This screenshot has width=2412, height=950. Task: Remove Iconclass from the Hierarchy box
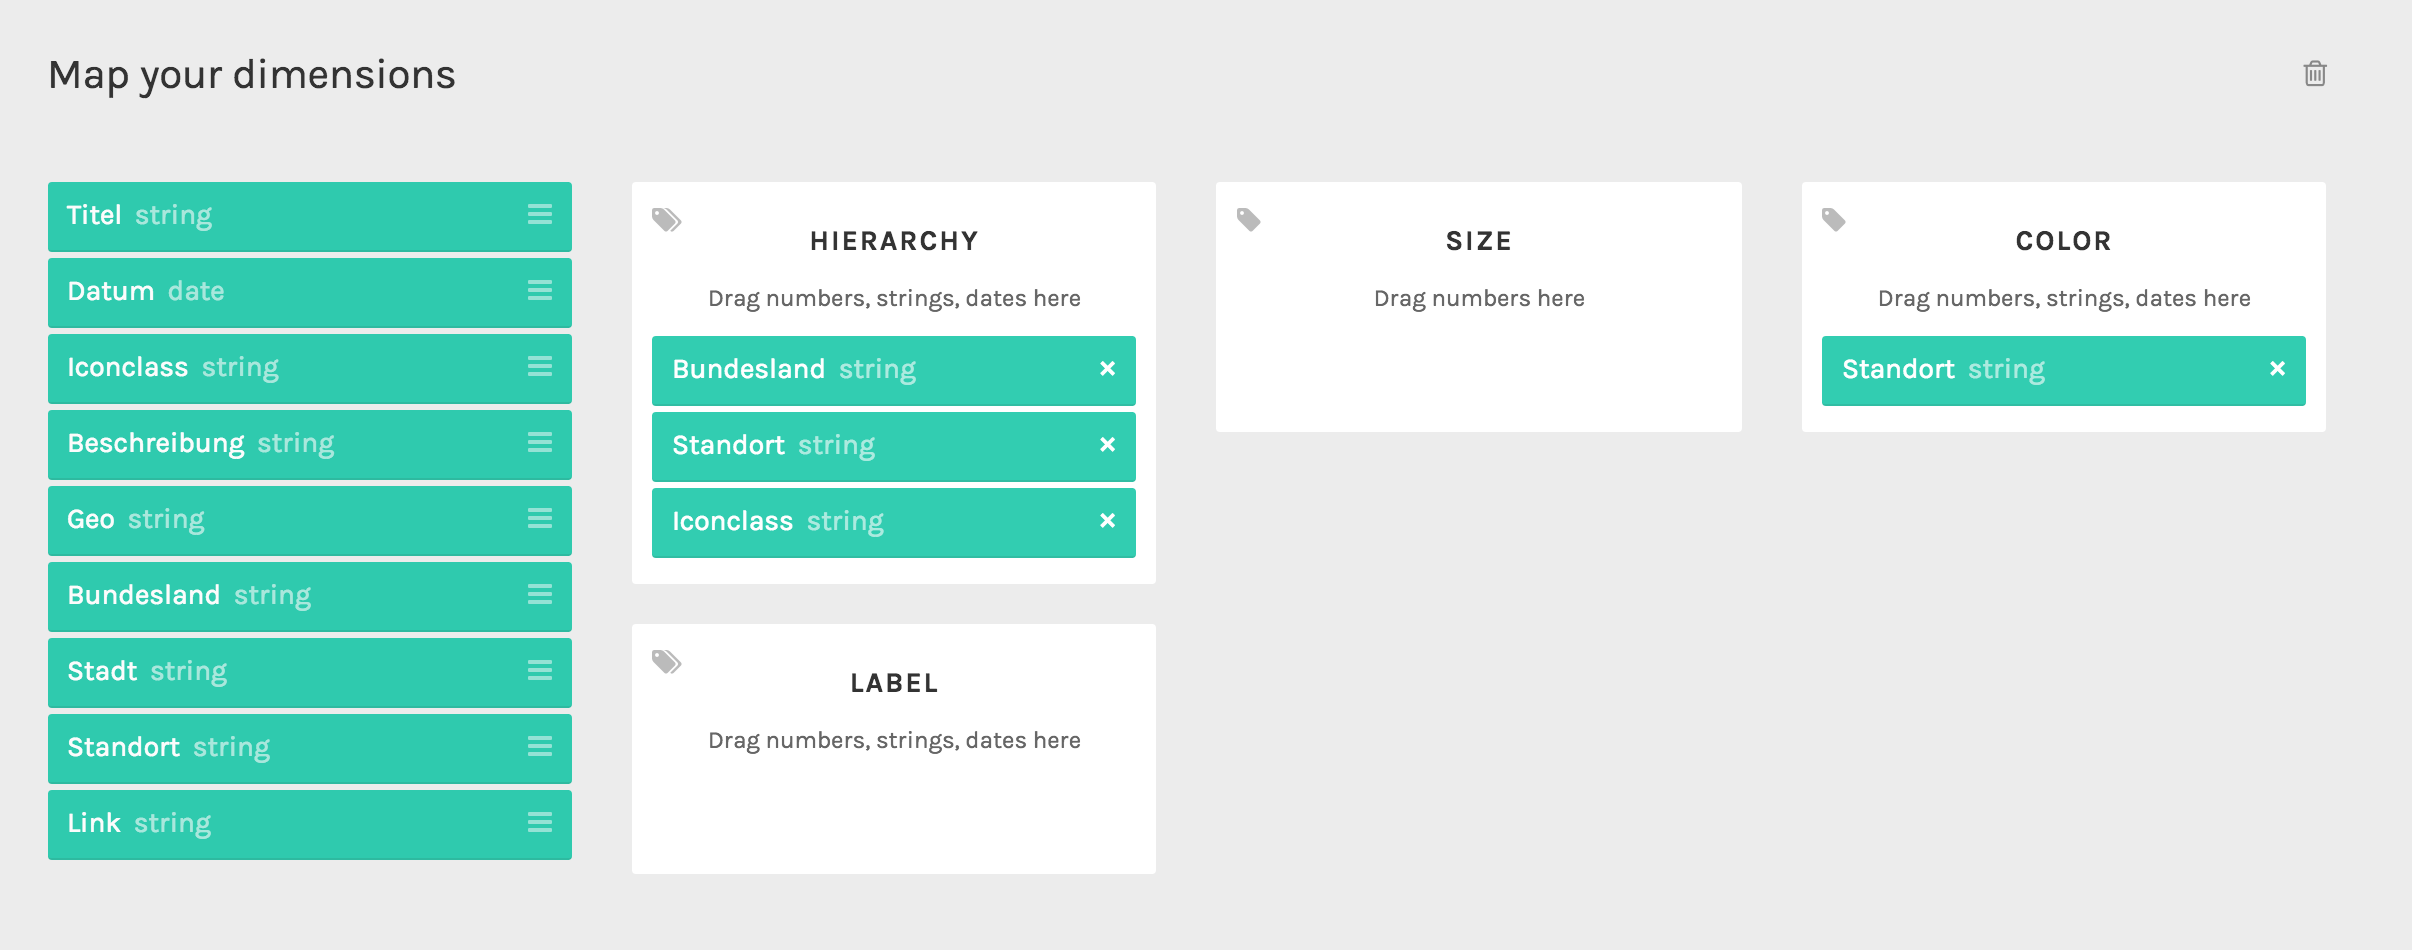coord(1107,521)
